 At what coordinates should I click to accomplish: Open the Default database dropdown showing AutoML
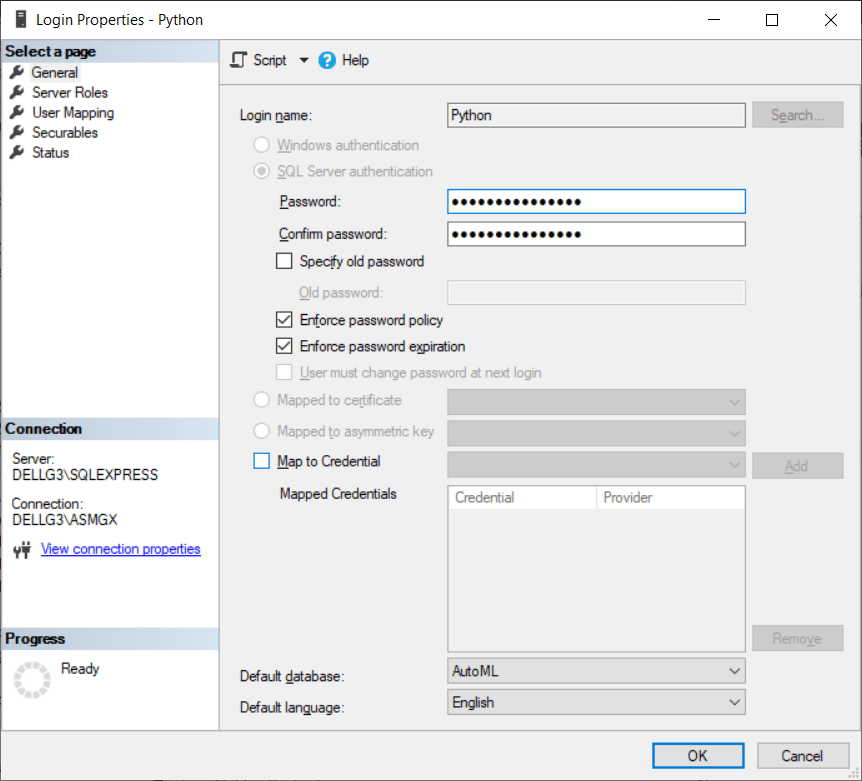734,670
